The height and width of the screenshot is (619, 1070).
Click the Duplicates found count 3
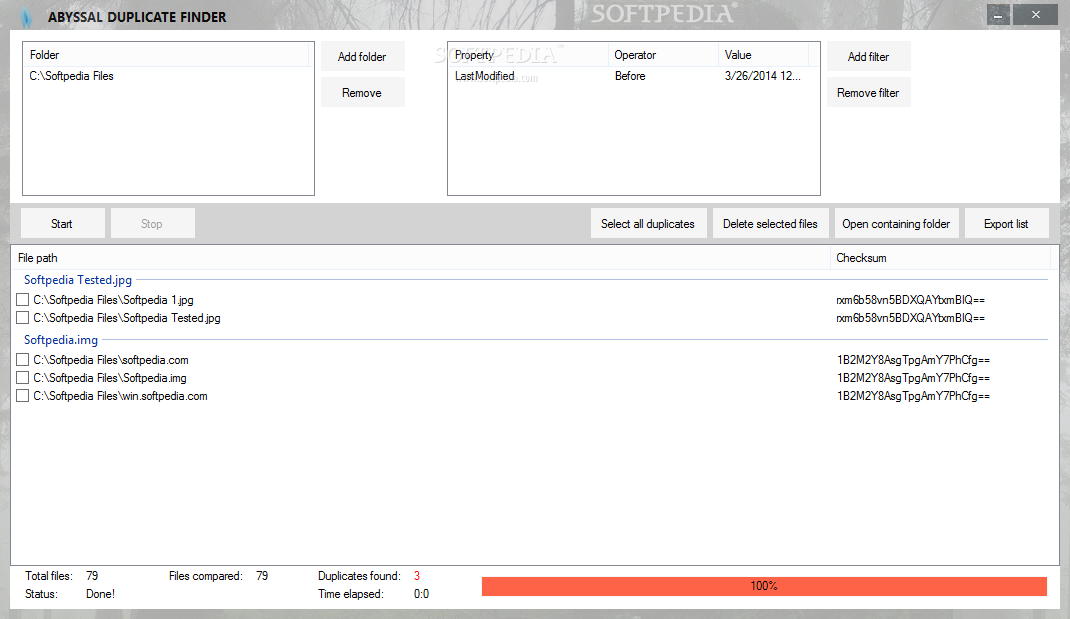(417, 576)
